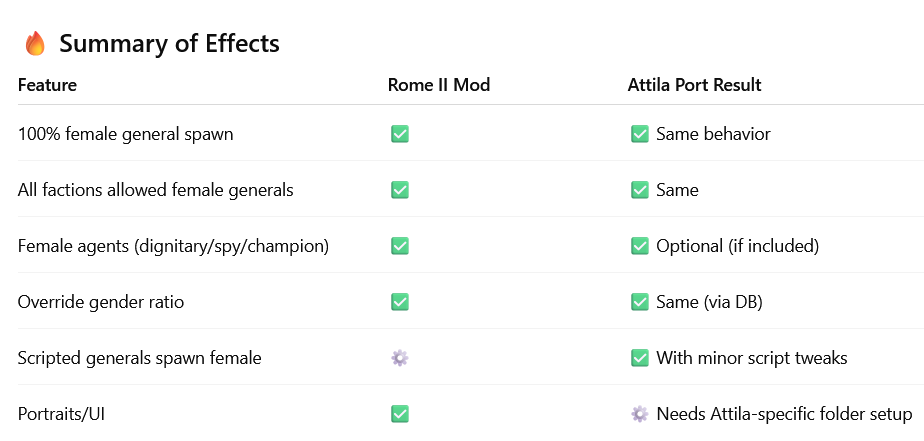The image size is (924, 441).
Task: Click Rome II checkmark for Override gender ratio
Action: click(399, 302)
